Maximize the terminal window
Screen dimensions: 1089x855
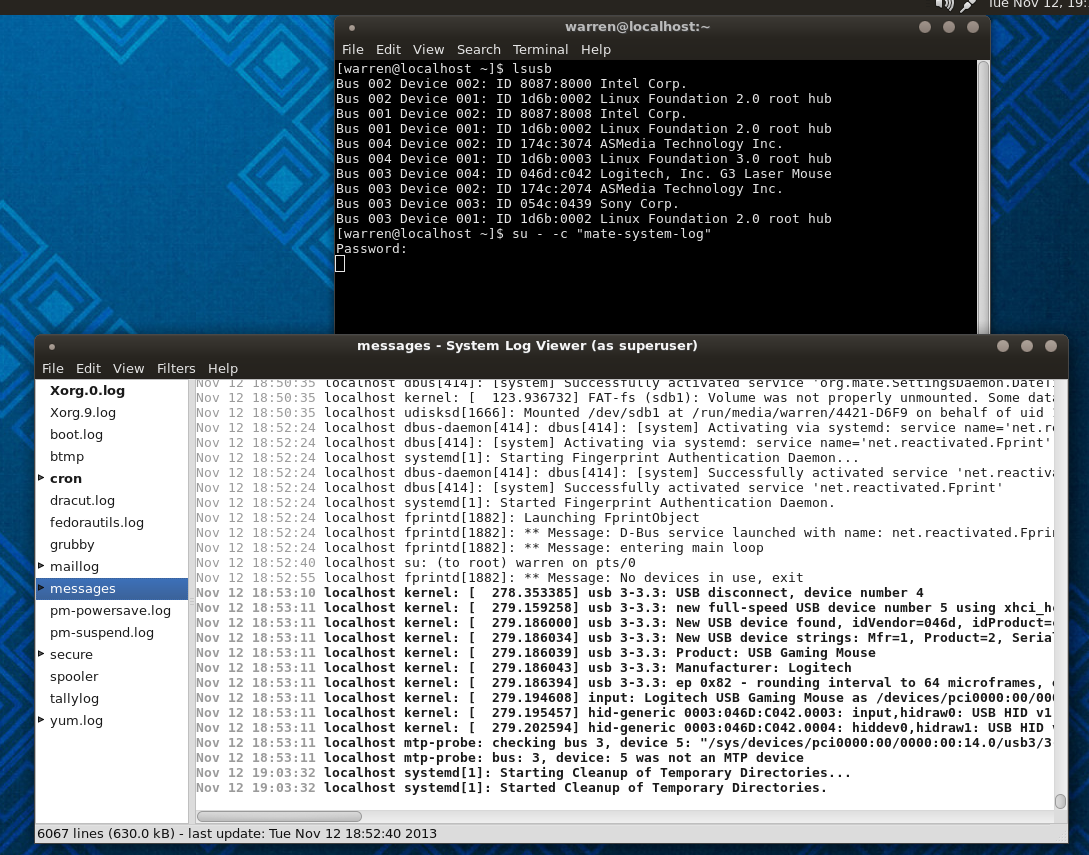[x=949, y=27]
